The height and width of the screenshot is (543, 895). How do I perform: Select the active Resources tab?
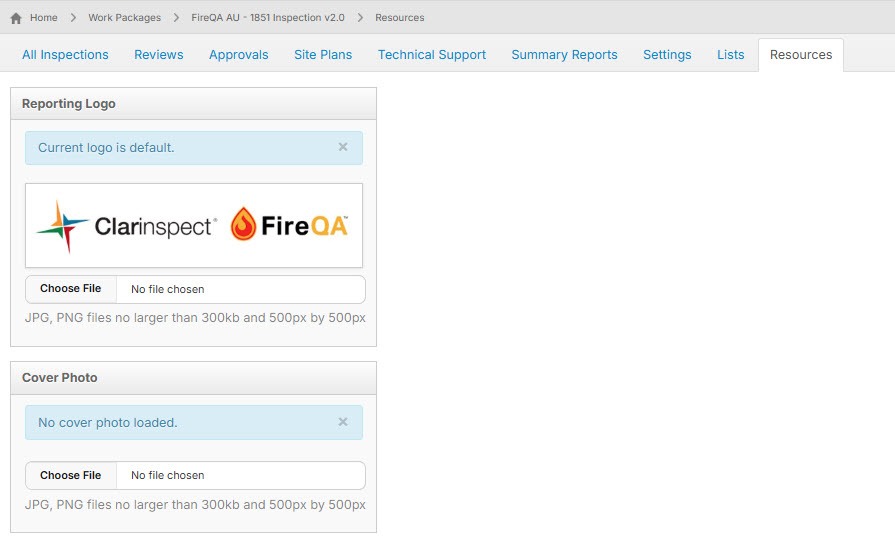pyautogui.click(x=801, y=55)
